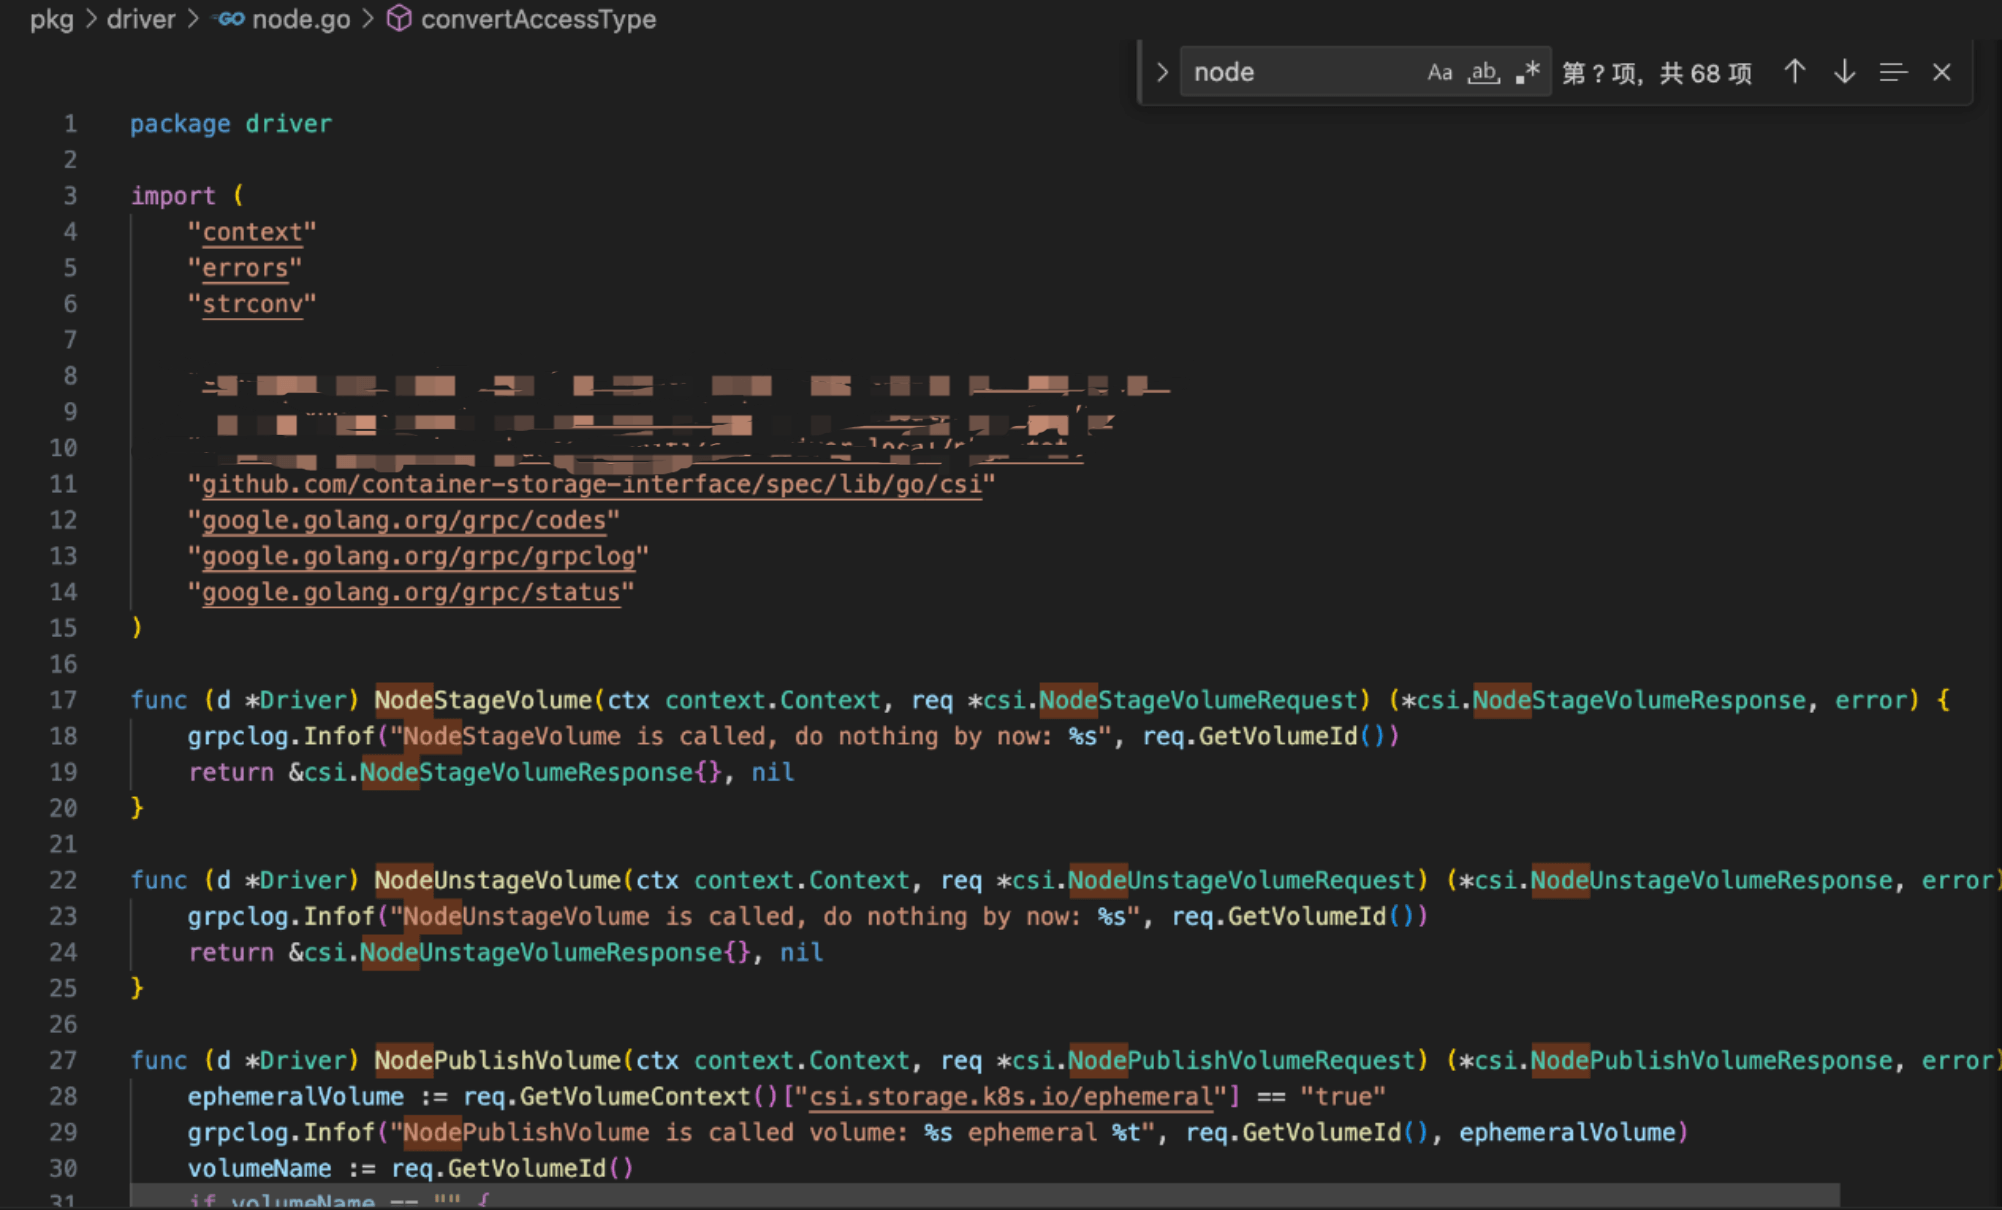
Task: Click 'volumeName' variable on line 30
Action: tap(260, 1168)
